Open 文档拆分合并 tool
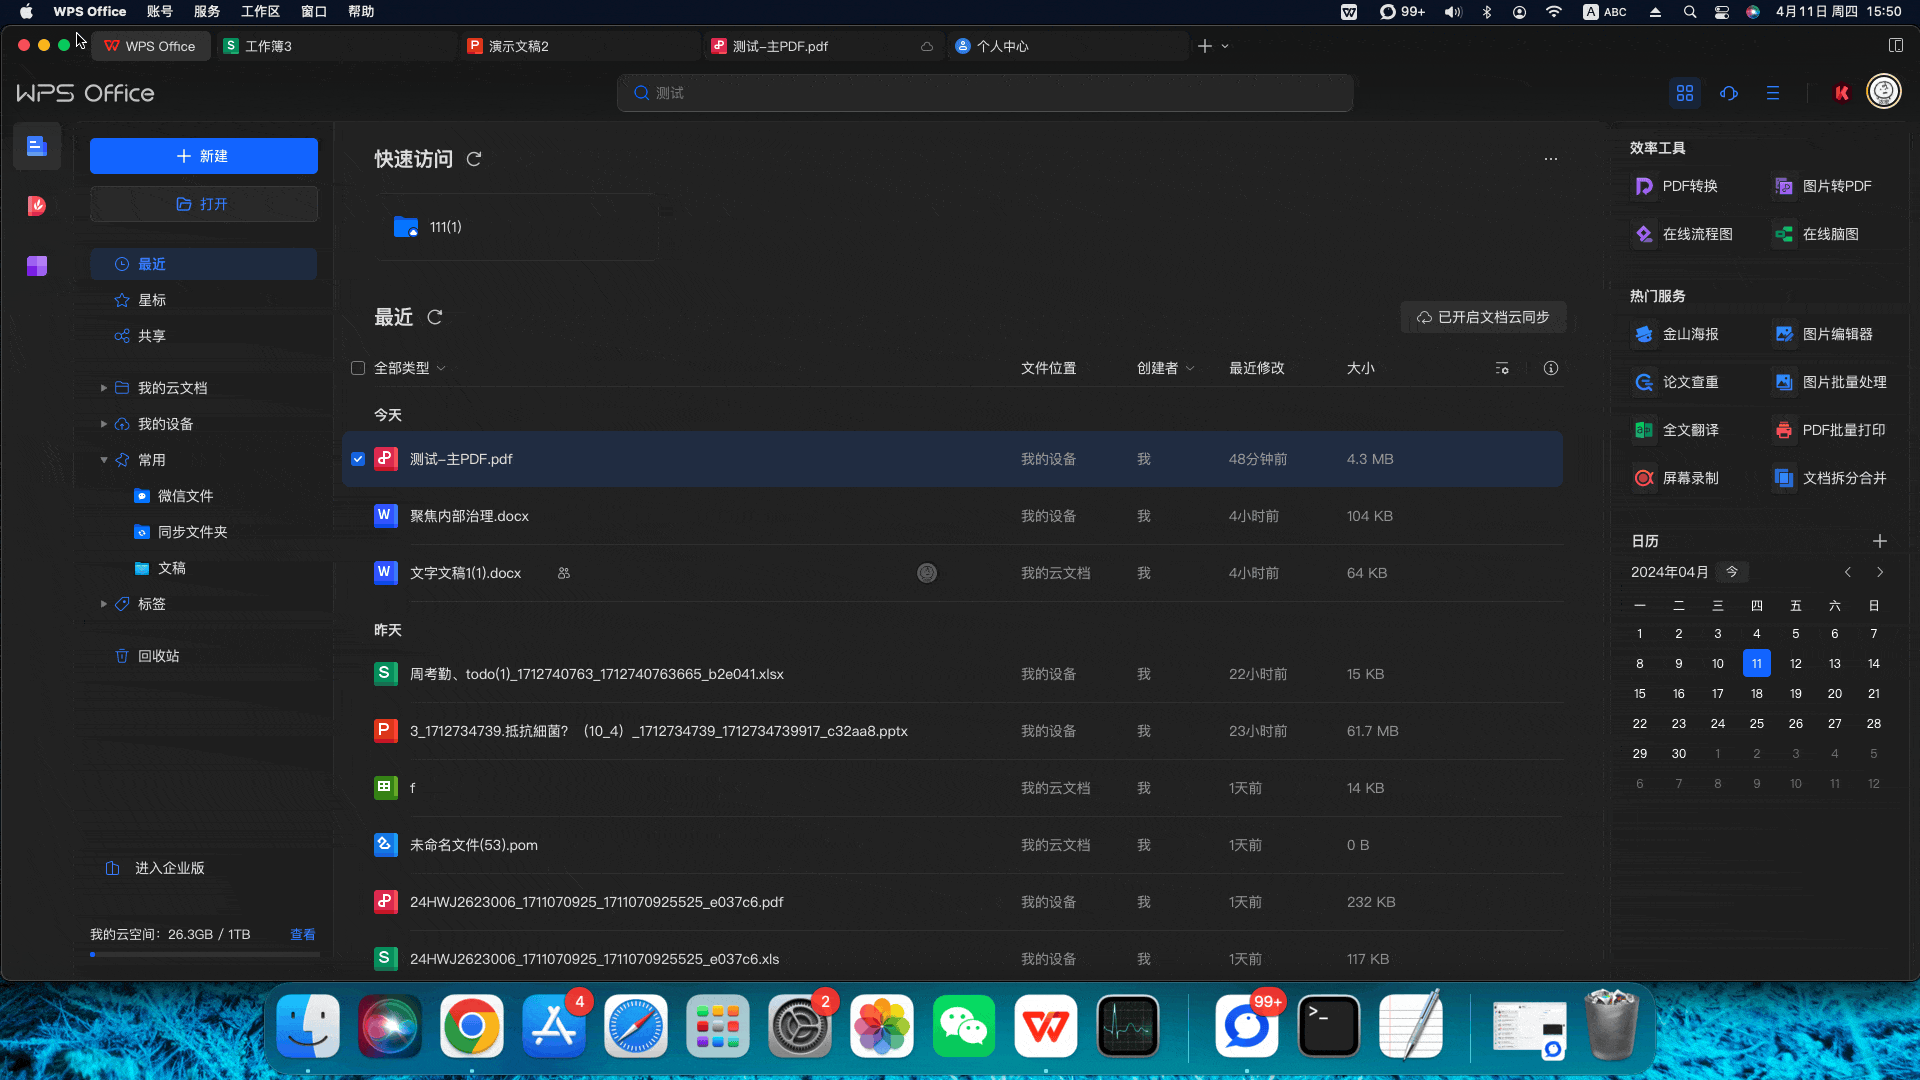 pyautogui.click(x=1830, y=478)
